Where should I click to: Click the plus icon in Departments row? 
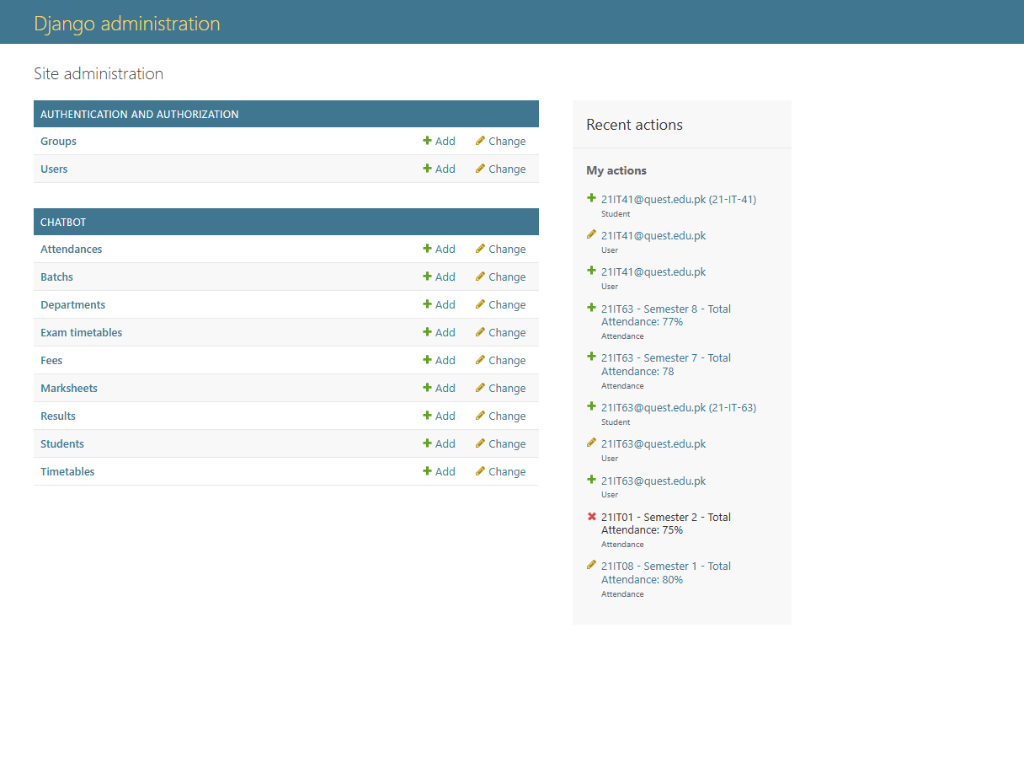(428, 305)
